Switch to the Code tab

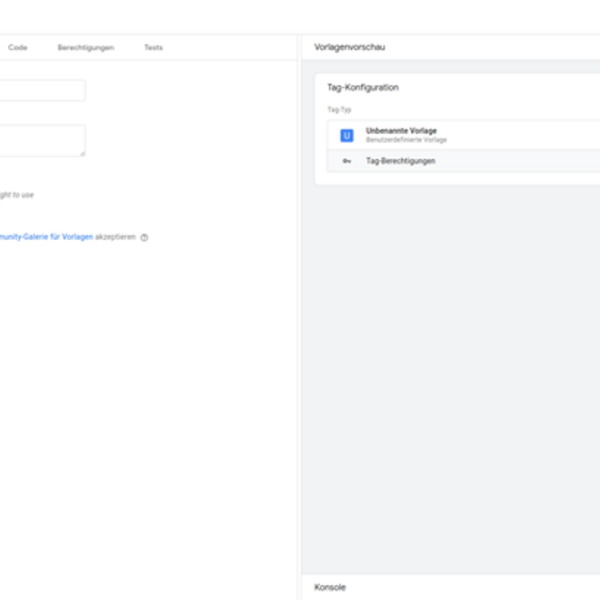[x=18, y=47]
